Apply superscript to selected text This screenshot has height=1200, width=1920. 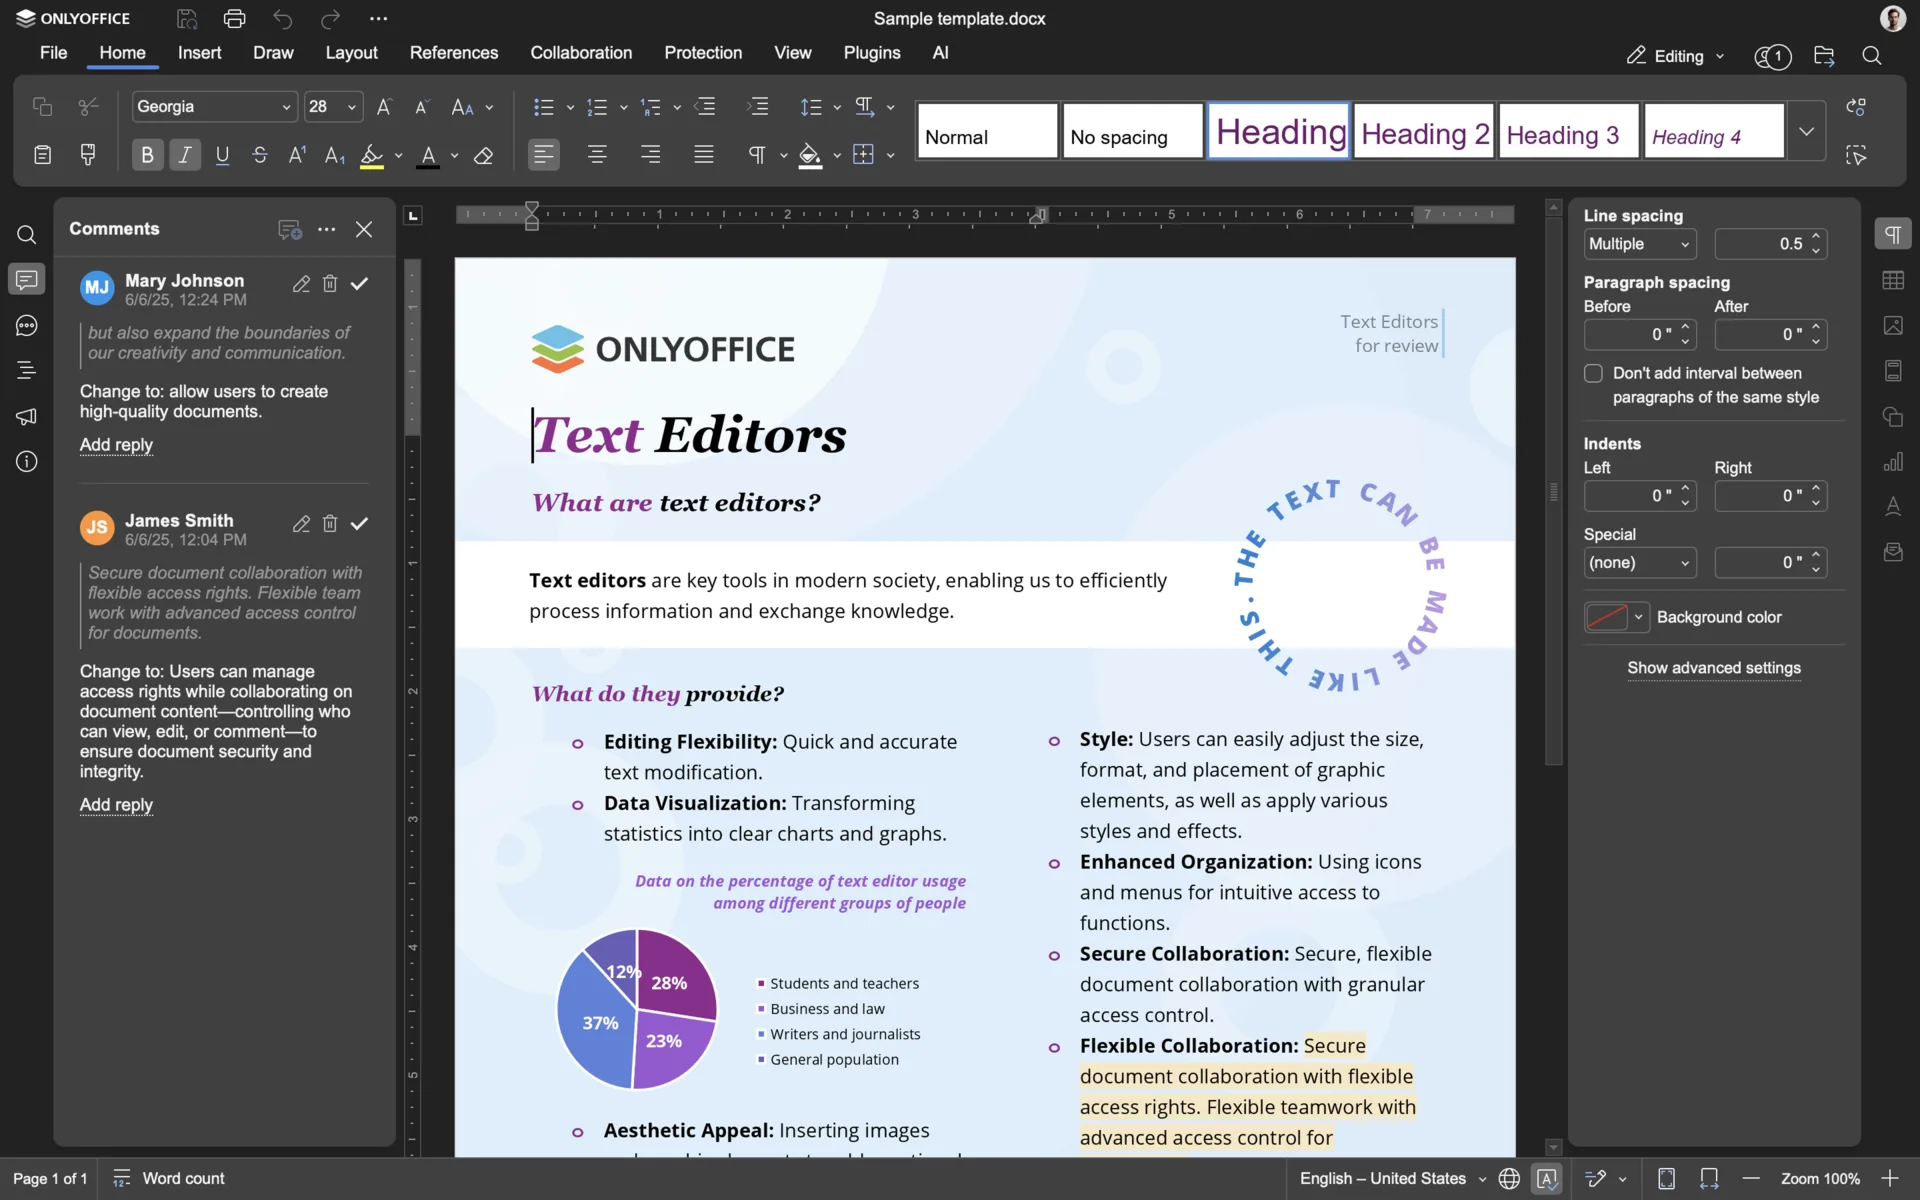297,155
